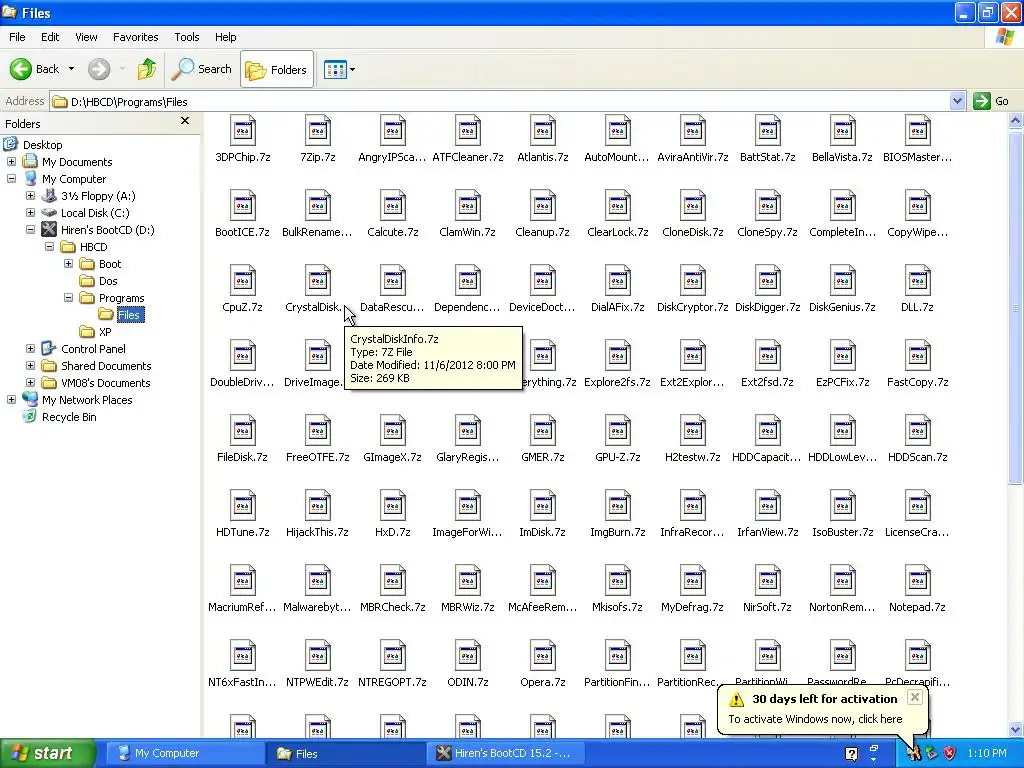
Task: Select the FreeOTFE.7z file icon
Action: [317, 431]
